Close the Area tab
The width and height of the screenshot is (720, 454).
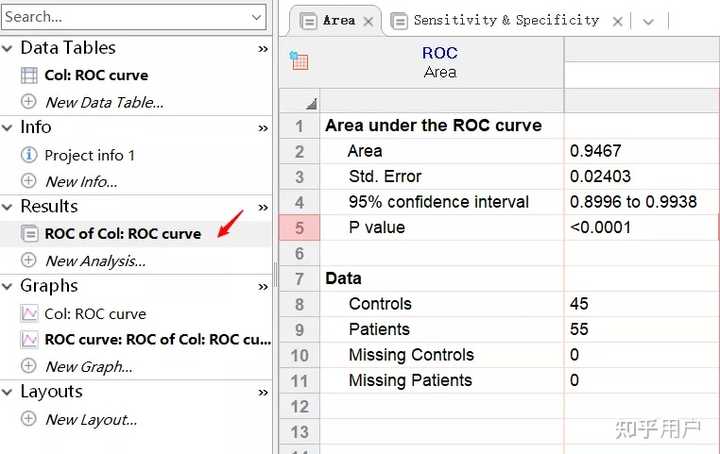click(368, 21)
